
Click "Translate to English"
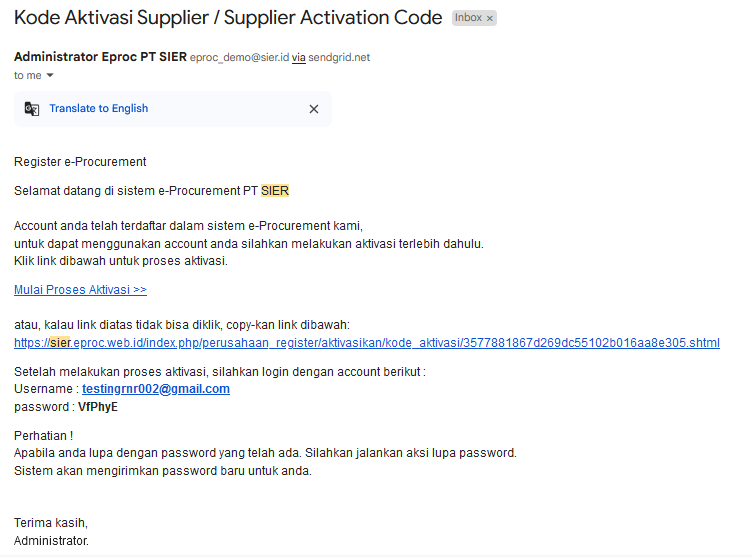[x=98, y=109]
